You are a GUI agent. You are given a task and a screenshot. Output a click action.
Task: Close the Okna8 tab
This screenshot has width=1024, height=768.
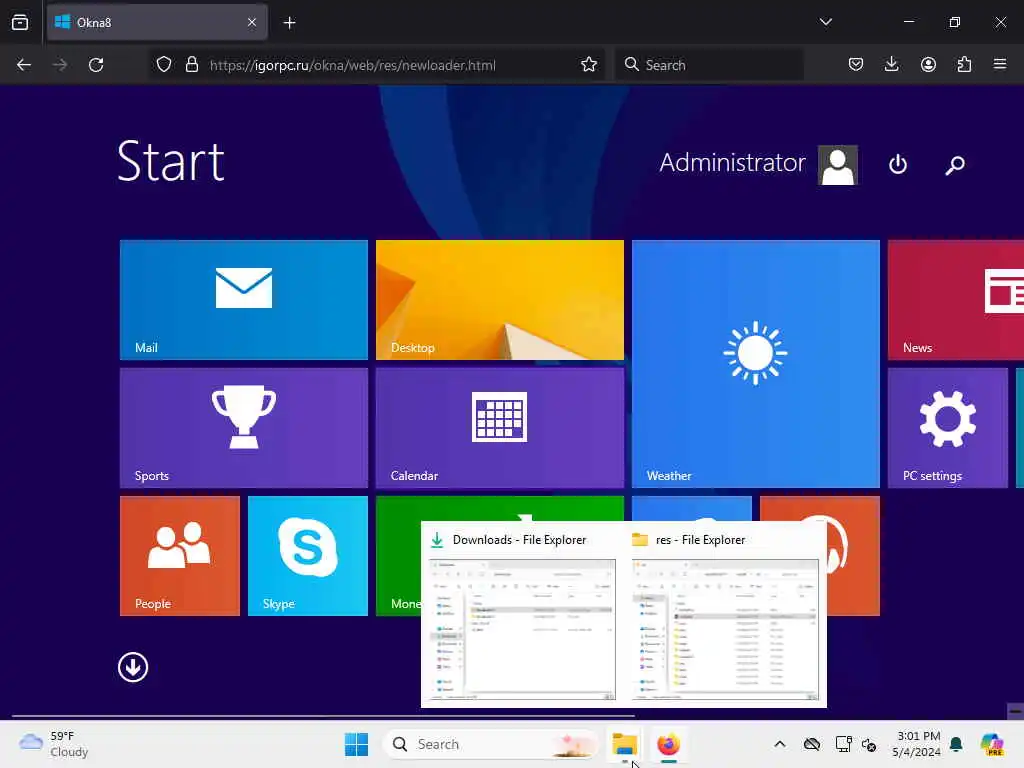click(x=252, y=22)
